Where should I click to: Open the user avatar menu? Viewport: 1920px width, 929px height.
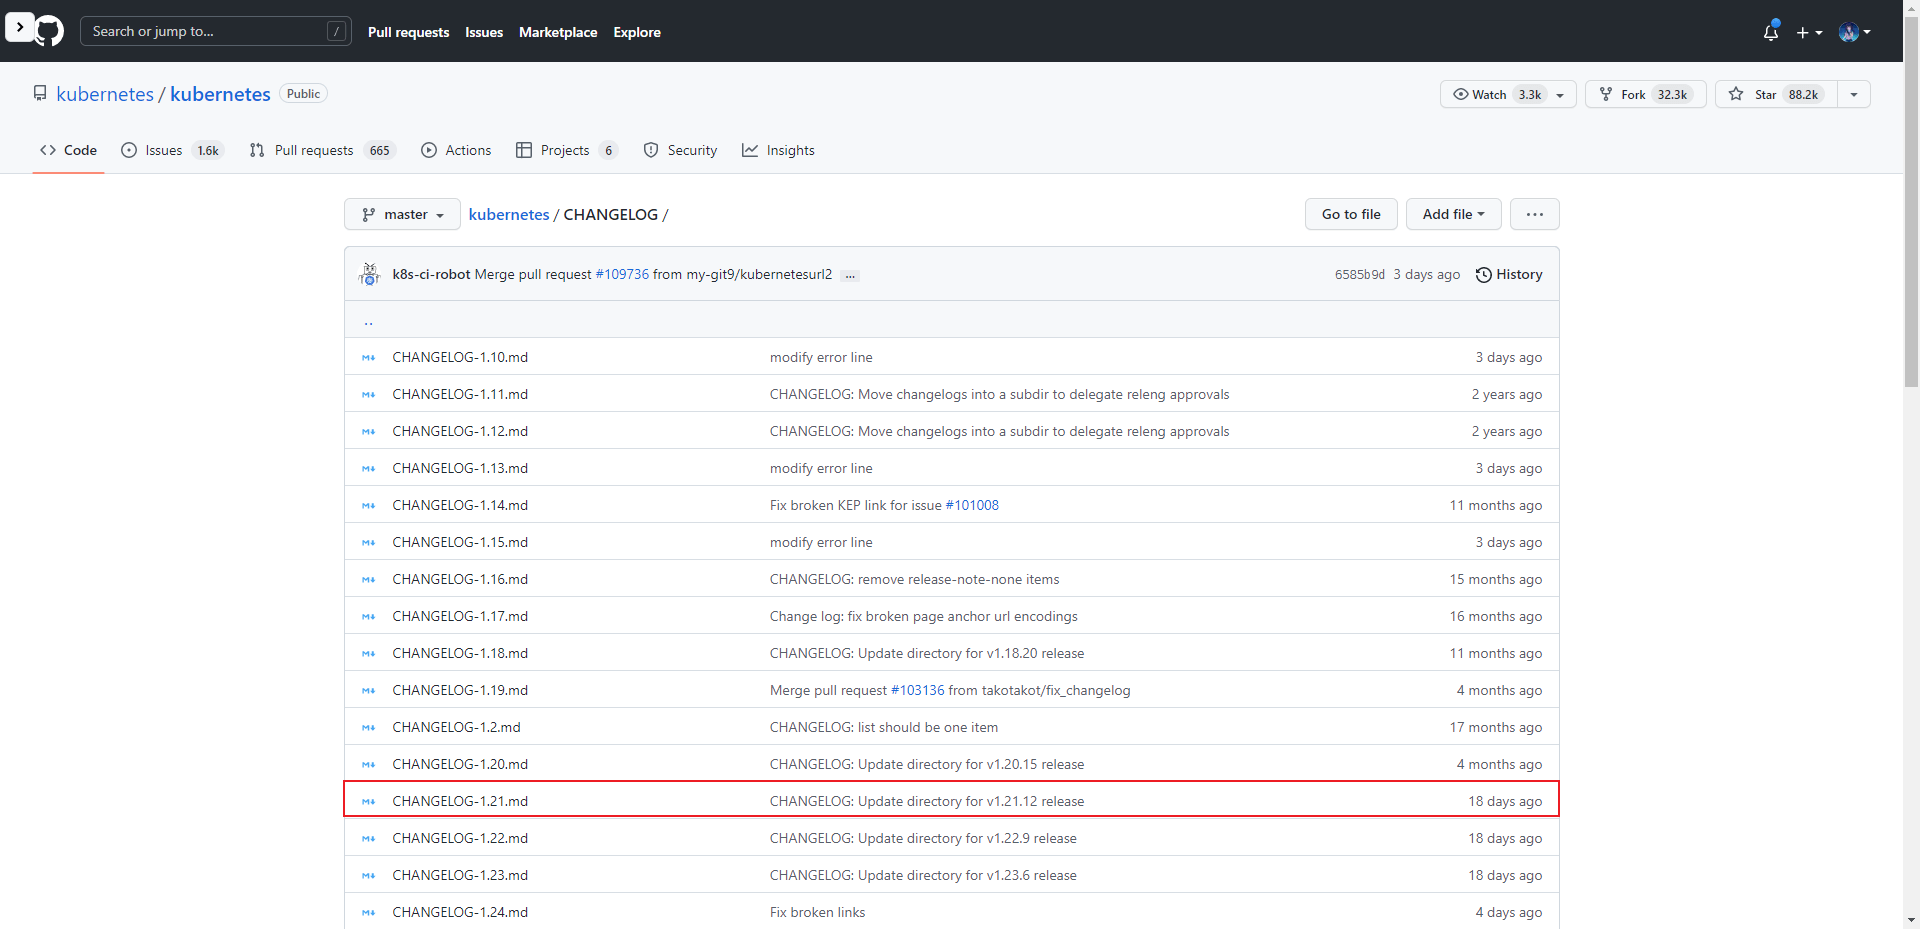(1854, 32)
